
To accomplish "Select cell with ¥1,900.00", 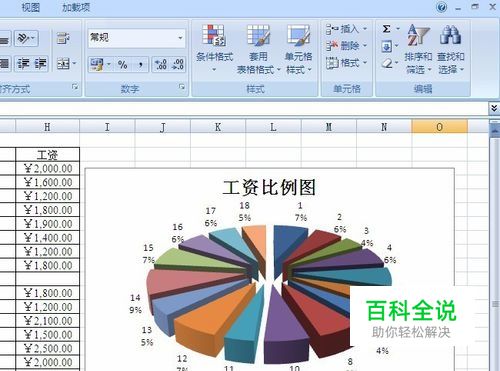I will click(47, 224).
